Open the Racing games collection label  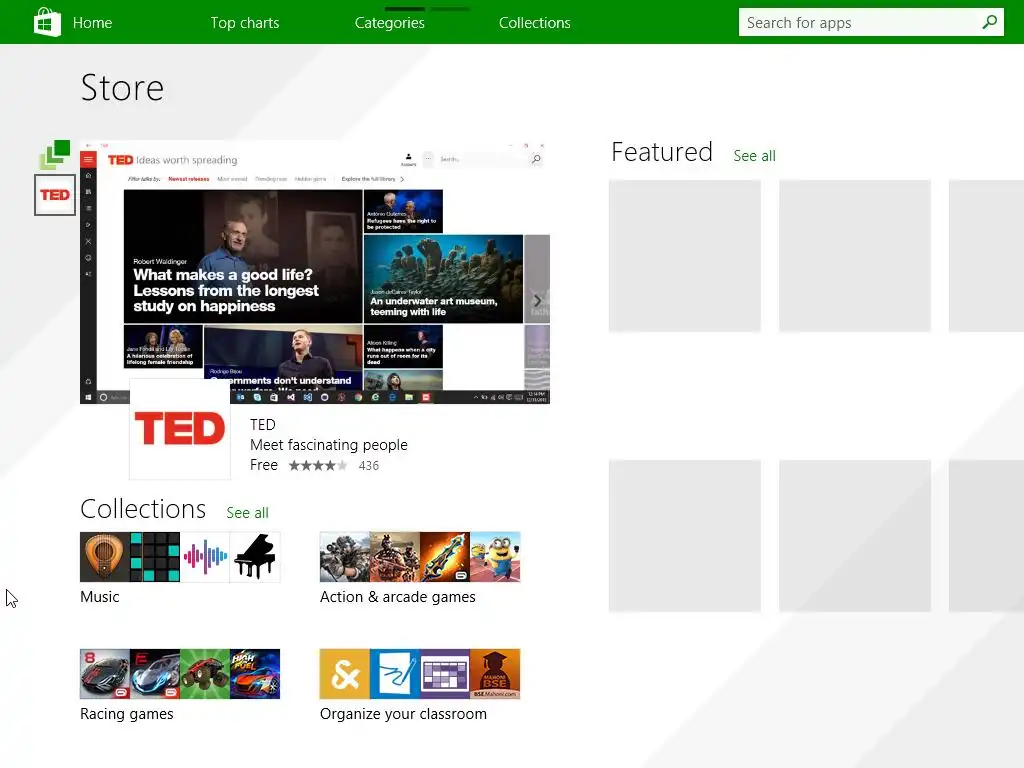[127, 714]
